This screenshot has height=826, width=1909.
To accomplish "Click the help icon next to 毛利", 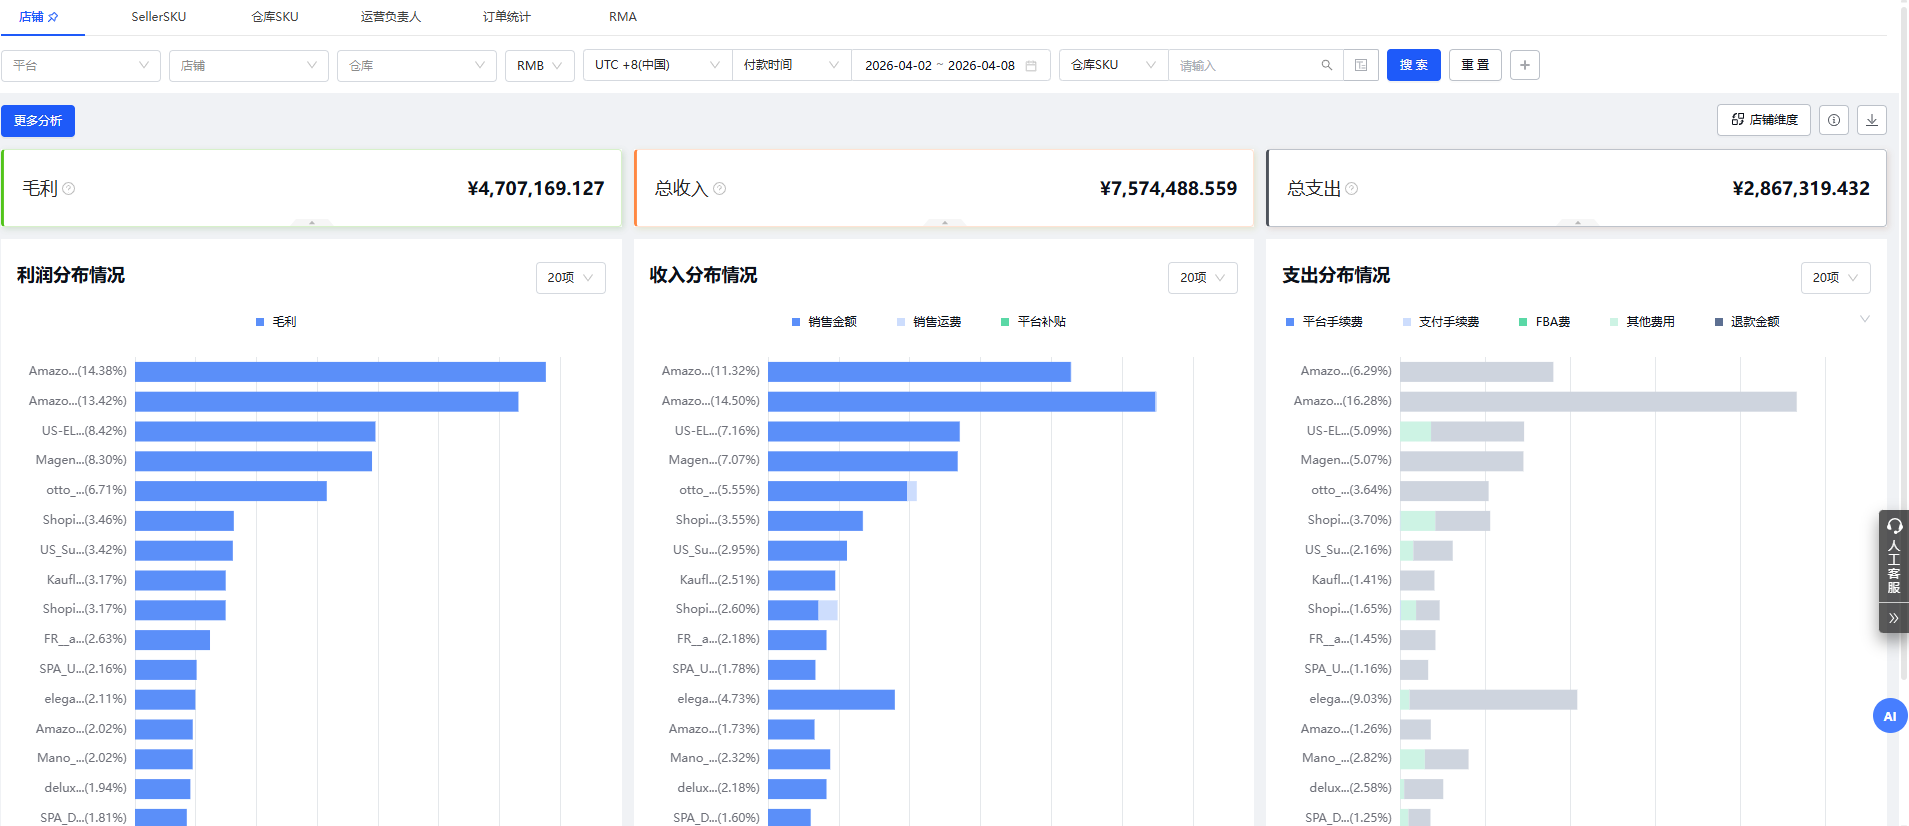I will click(69, 189).
